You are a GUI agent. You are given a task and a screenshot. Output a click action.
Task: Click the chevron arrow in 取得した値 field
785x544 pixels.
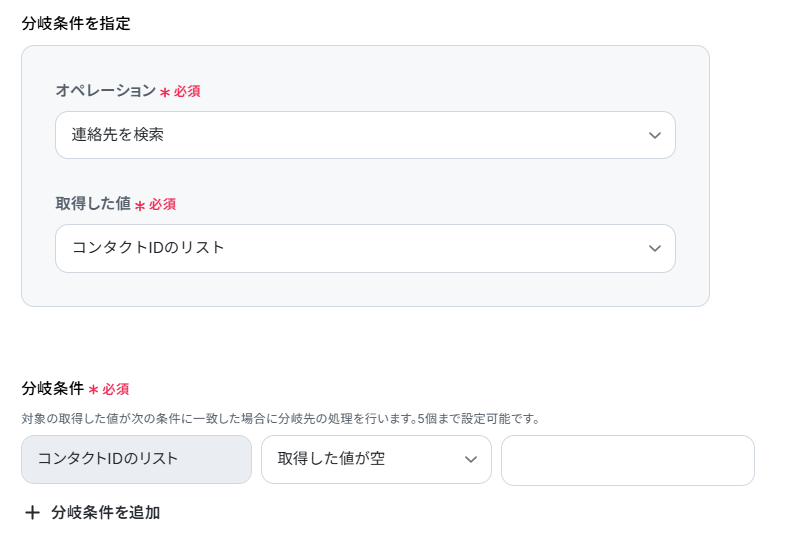pyautogui.click(x=655, y=248)
